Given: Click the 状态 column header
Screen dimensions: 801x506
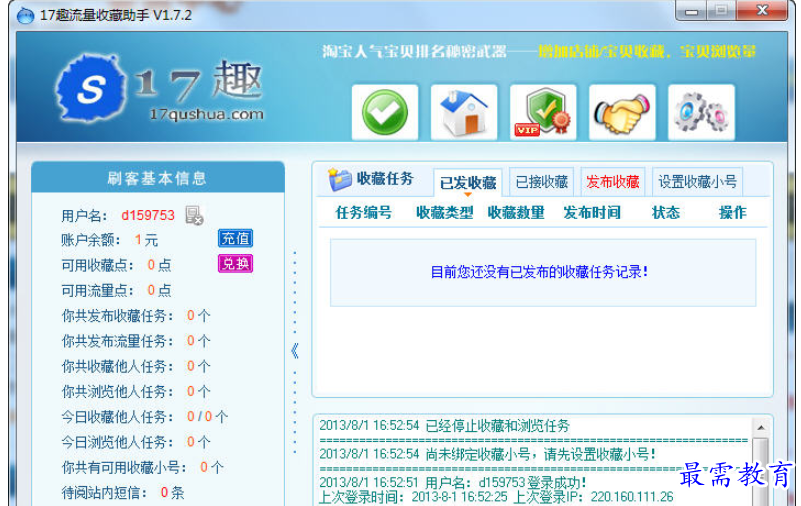Looking at the screenshot, I should [666, 212].
